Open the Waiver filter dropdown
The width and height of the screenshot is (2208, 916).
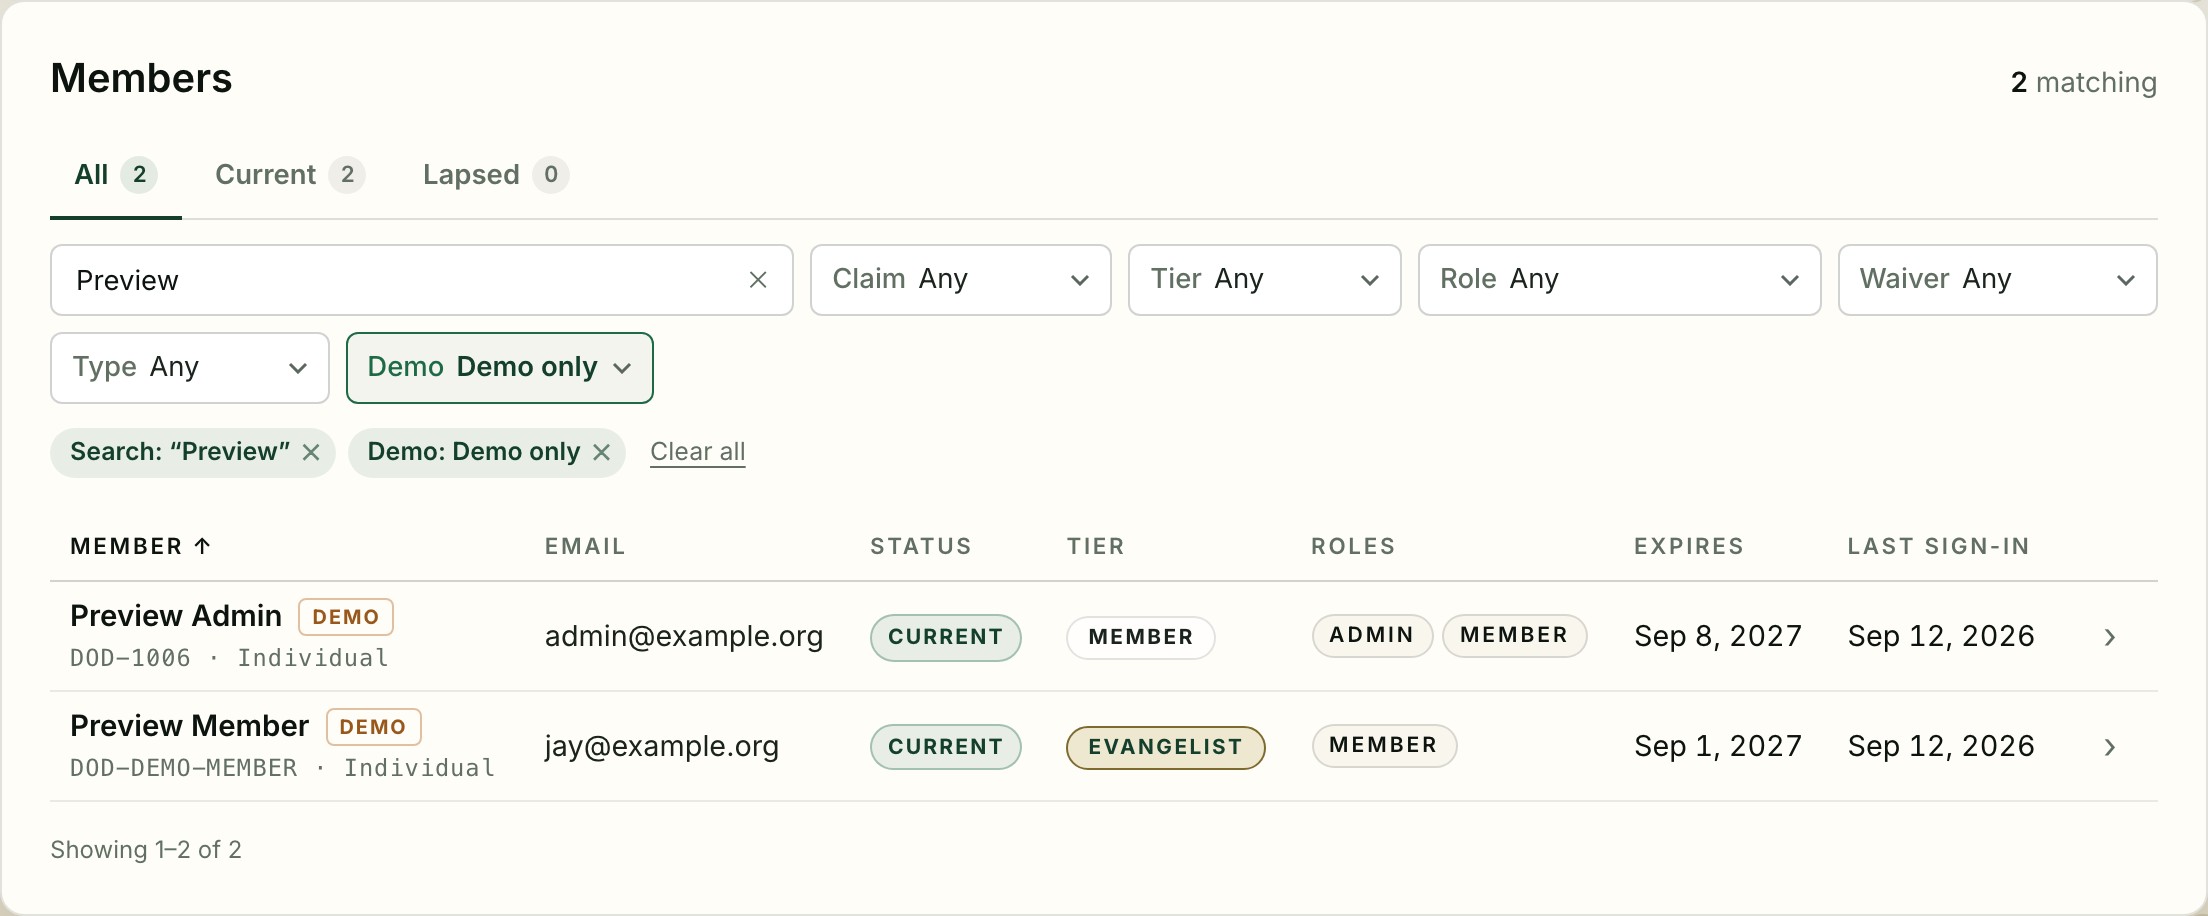click(x=1998, y=280)
